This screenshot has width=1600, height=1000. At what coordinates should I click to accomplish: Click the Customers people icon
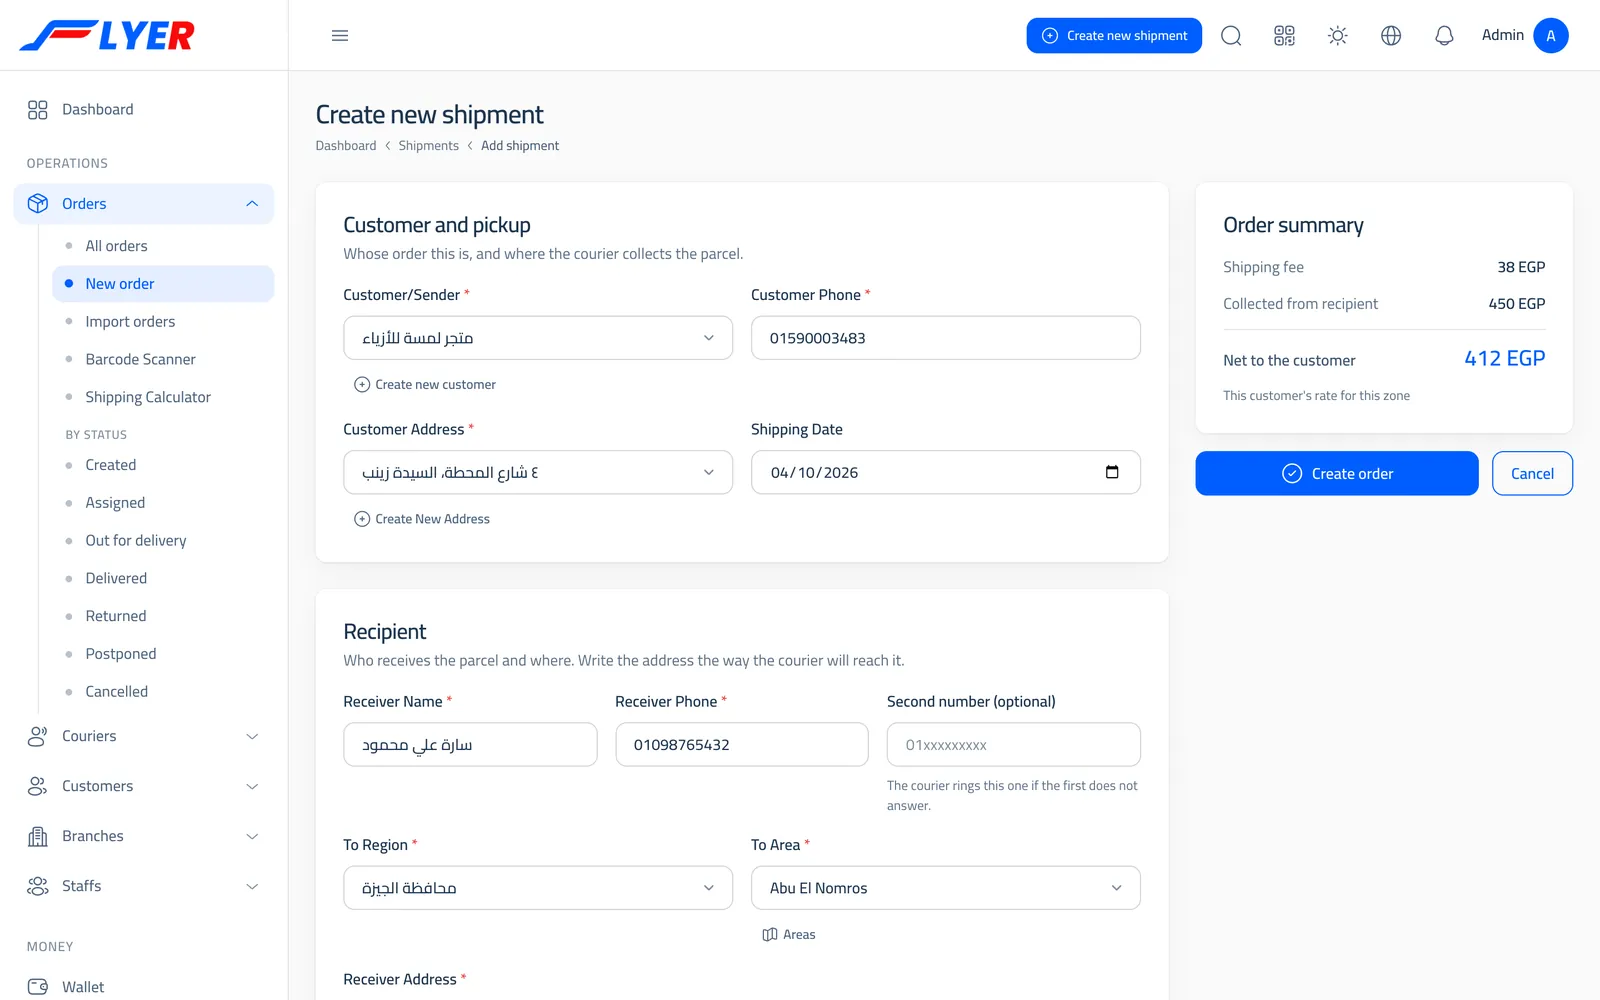coord(38,786)
